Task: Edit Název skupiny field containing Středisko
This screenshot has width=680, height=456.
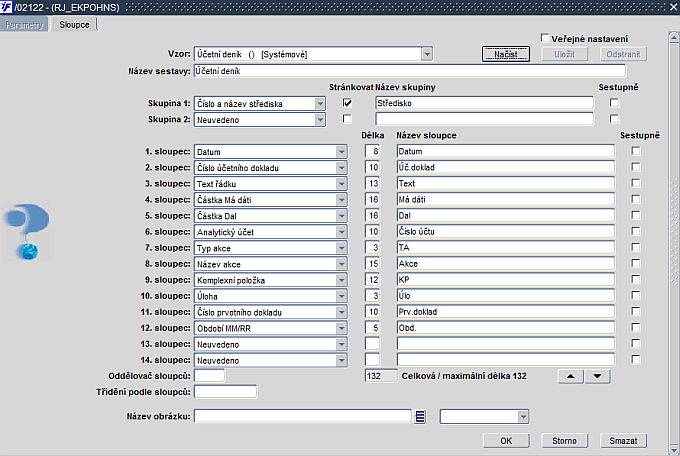Action: click(484, 103)
